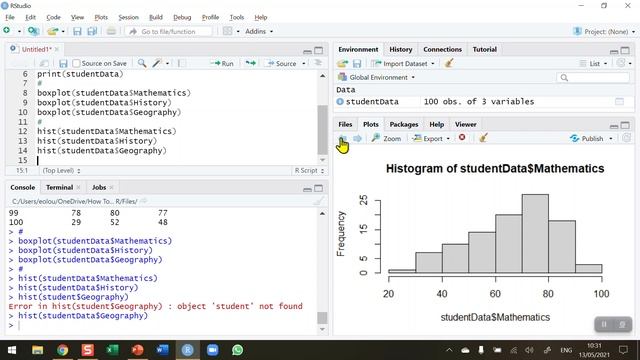Clear the console with the broom icon
This screenshot has height=360, width=640.
point(318,201)
